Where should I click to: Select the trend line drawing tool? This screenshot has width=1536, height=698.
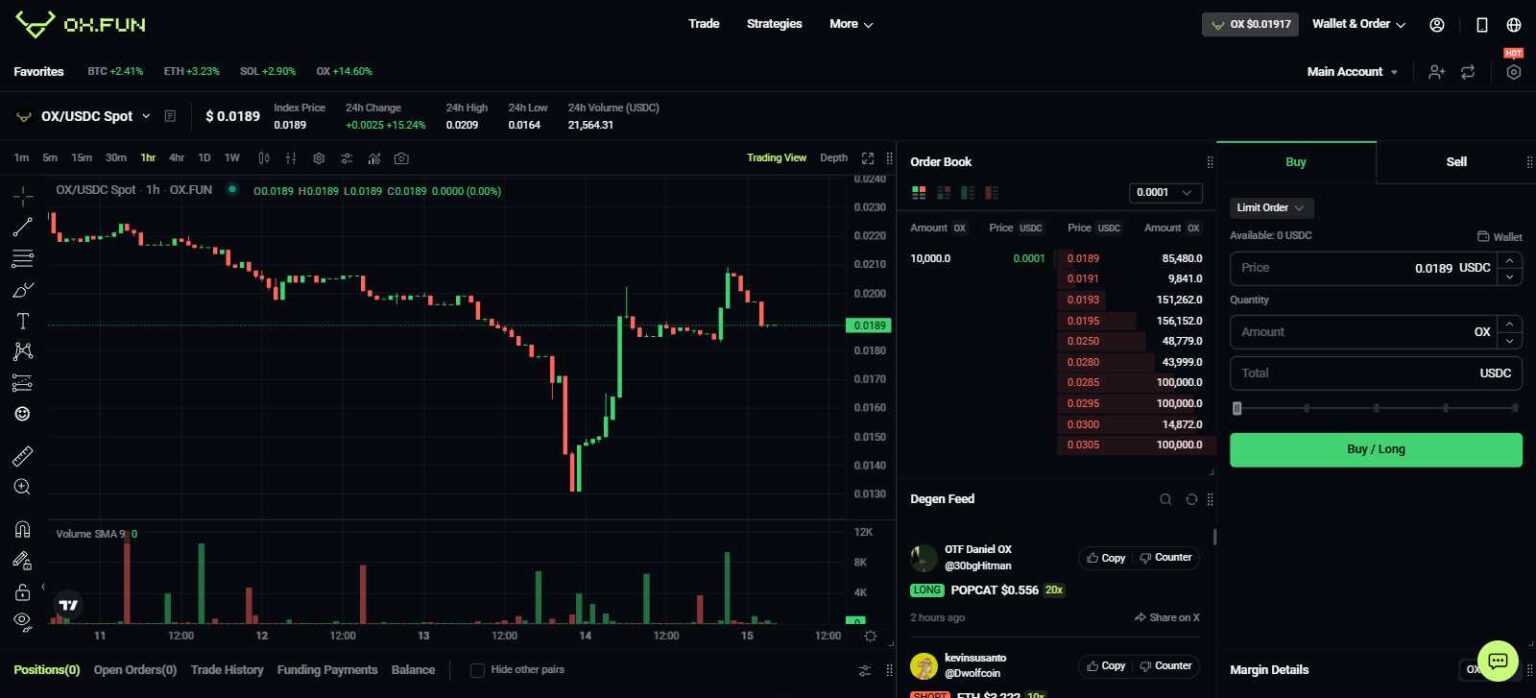[x=21, y=227]
